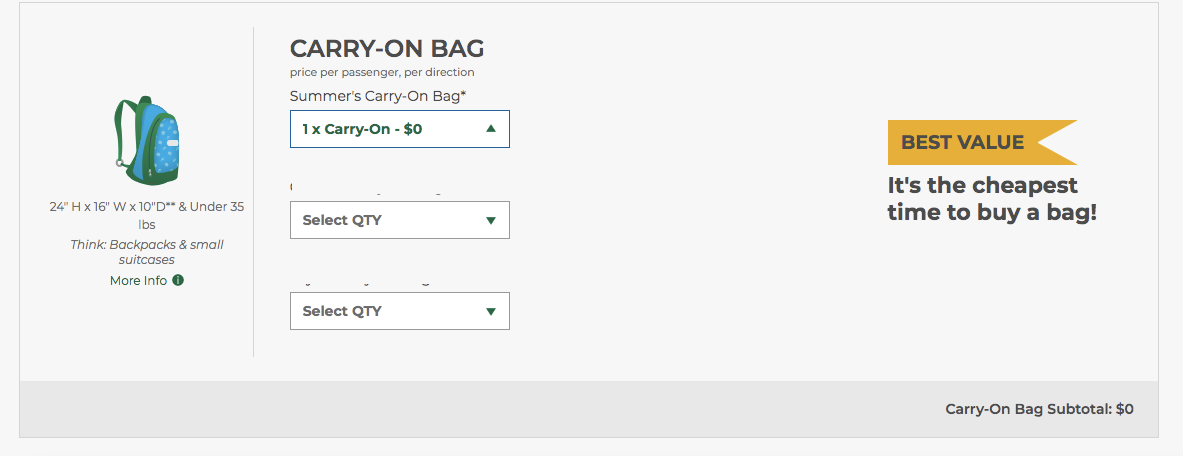Click the green info circle icon

point(178,280)
